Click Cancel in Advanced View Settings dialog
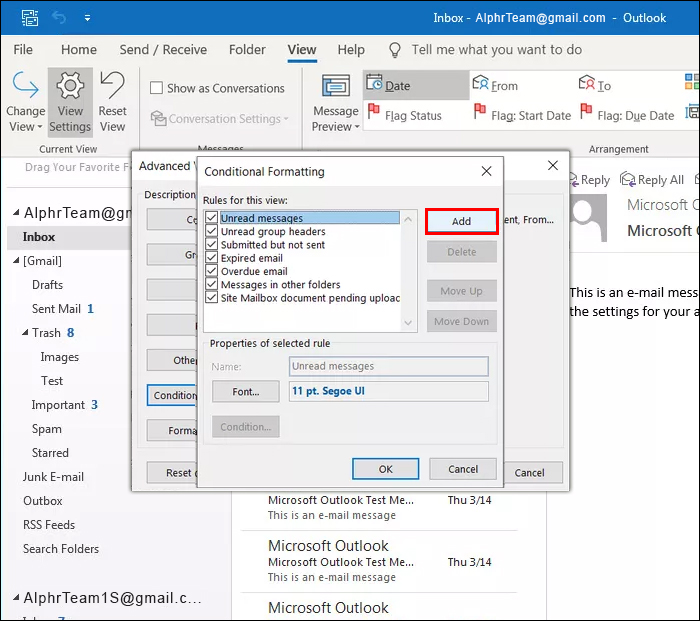The height and width of the screenshot is (621, 700). pos(530,472)
